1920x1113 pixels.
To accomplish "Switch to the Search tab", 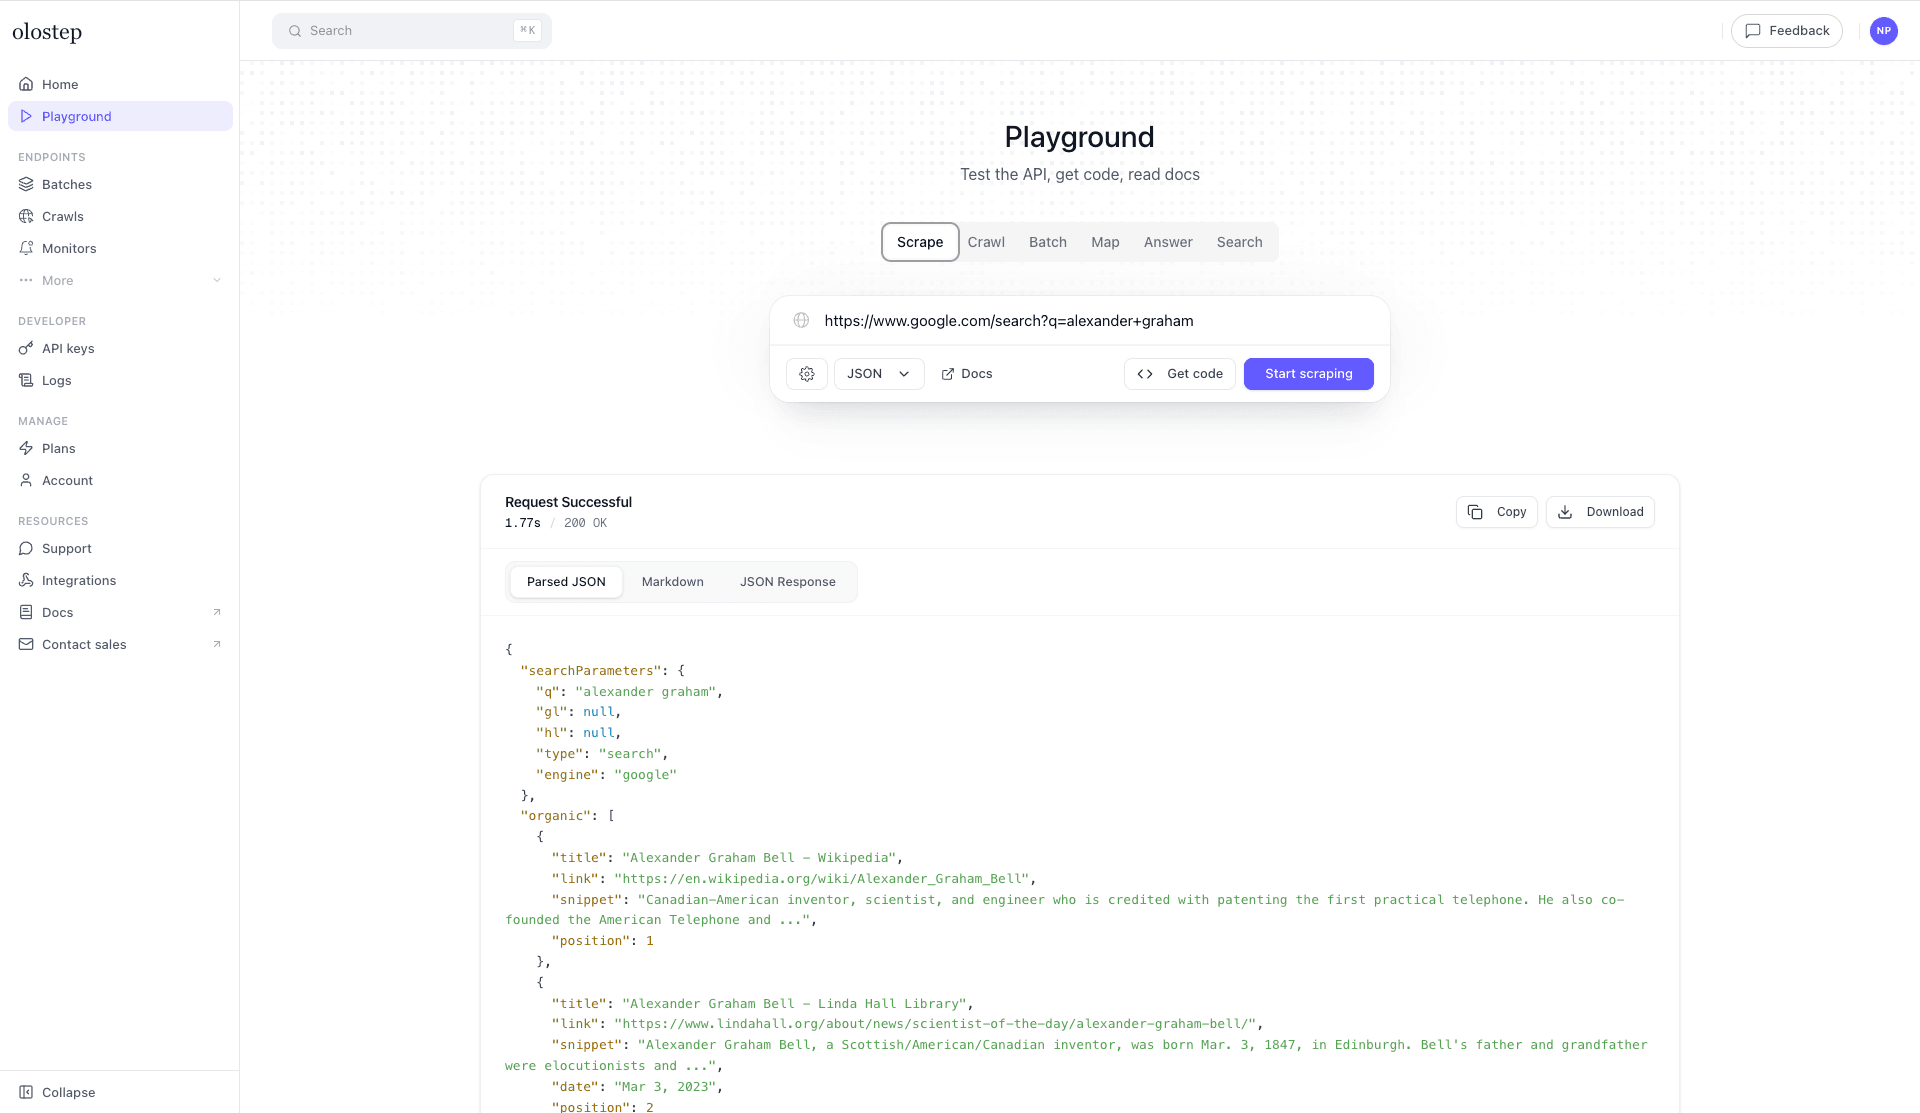I will pyautogui.click(x=1239, y=242).
